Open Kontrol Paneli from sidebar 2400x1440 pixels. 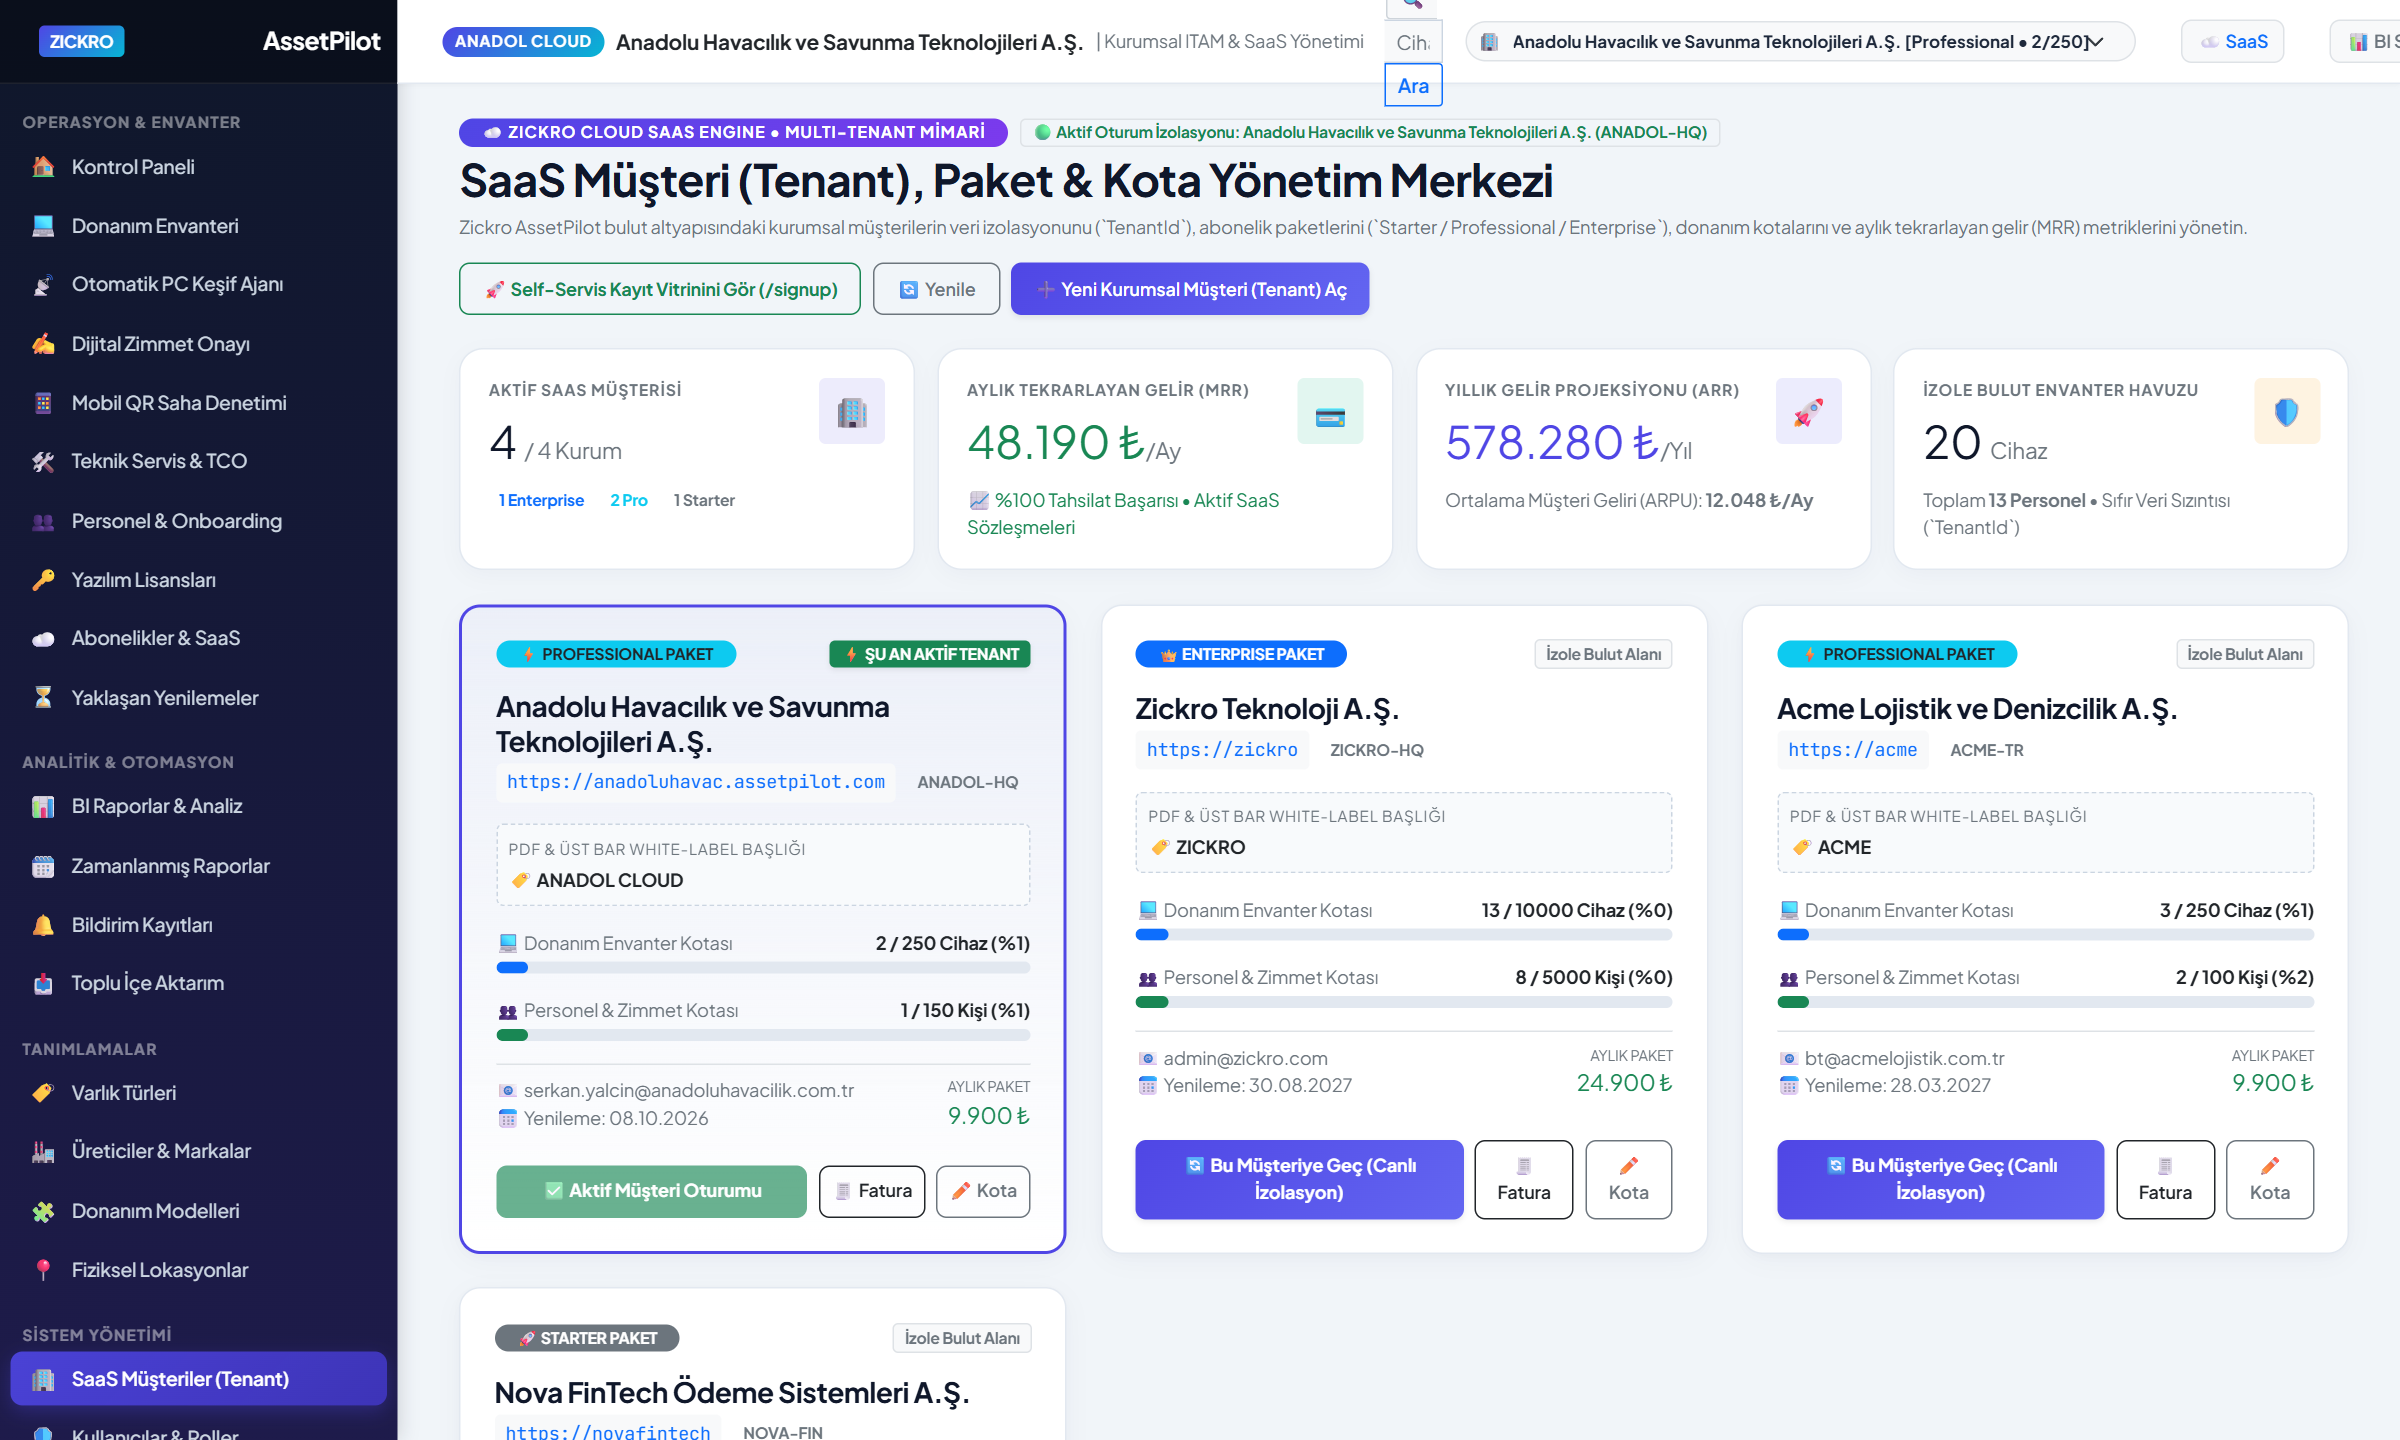coord(198,167)
